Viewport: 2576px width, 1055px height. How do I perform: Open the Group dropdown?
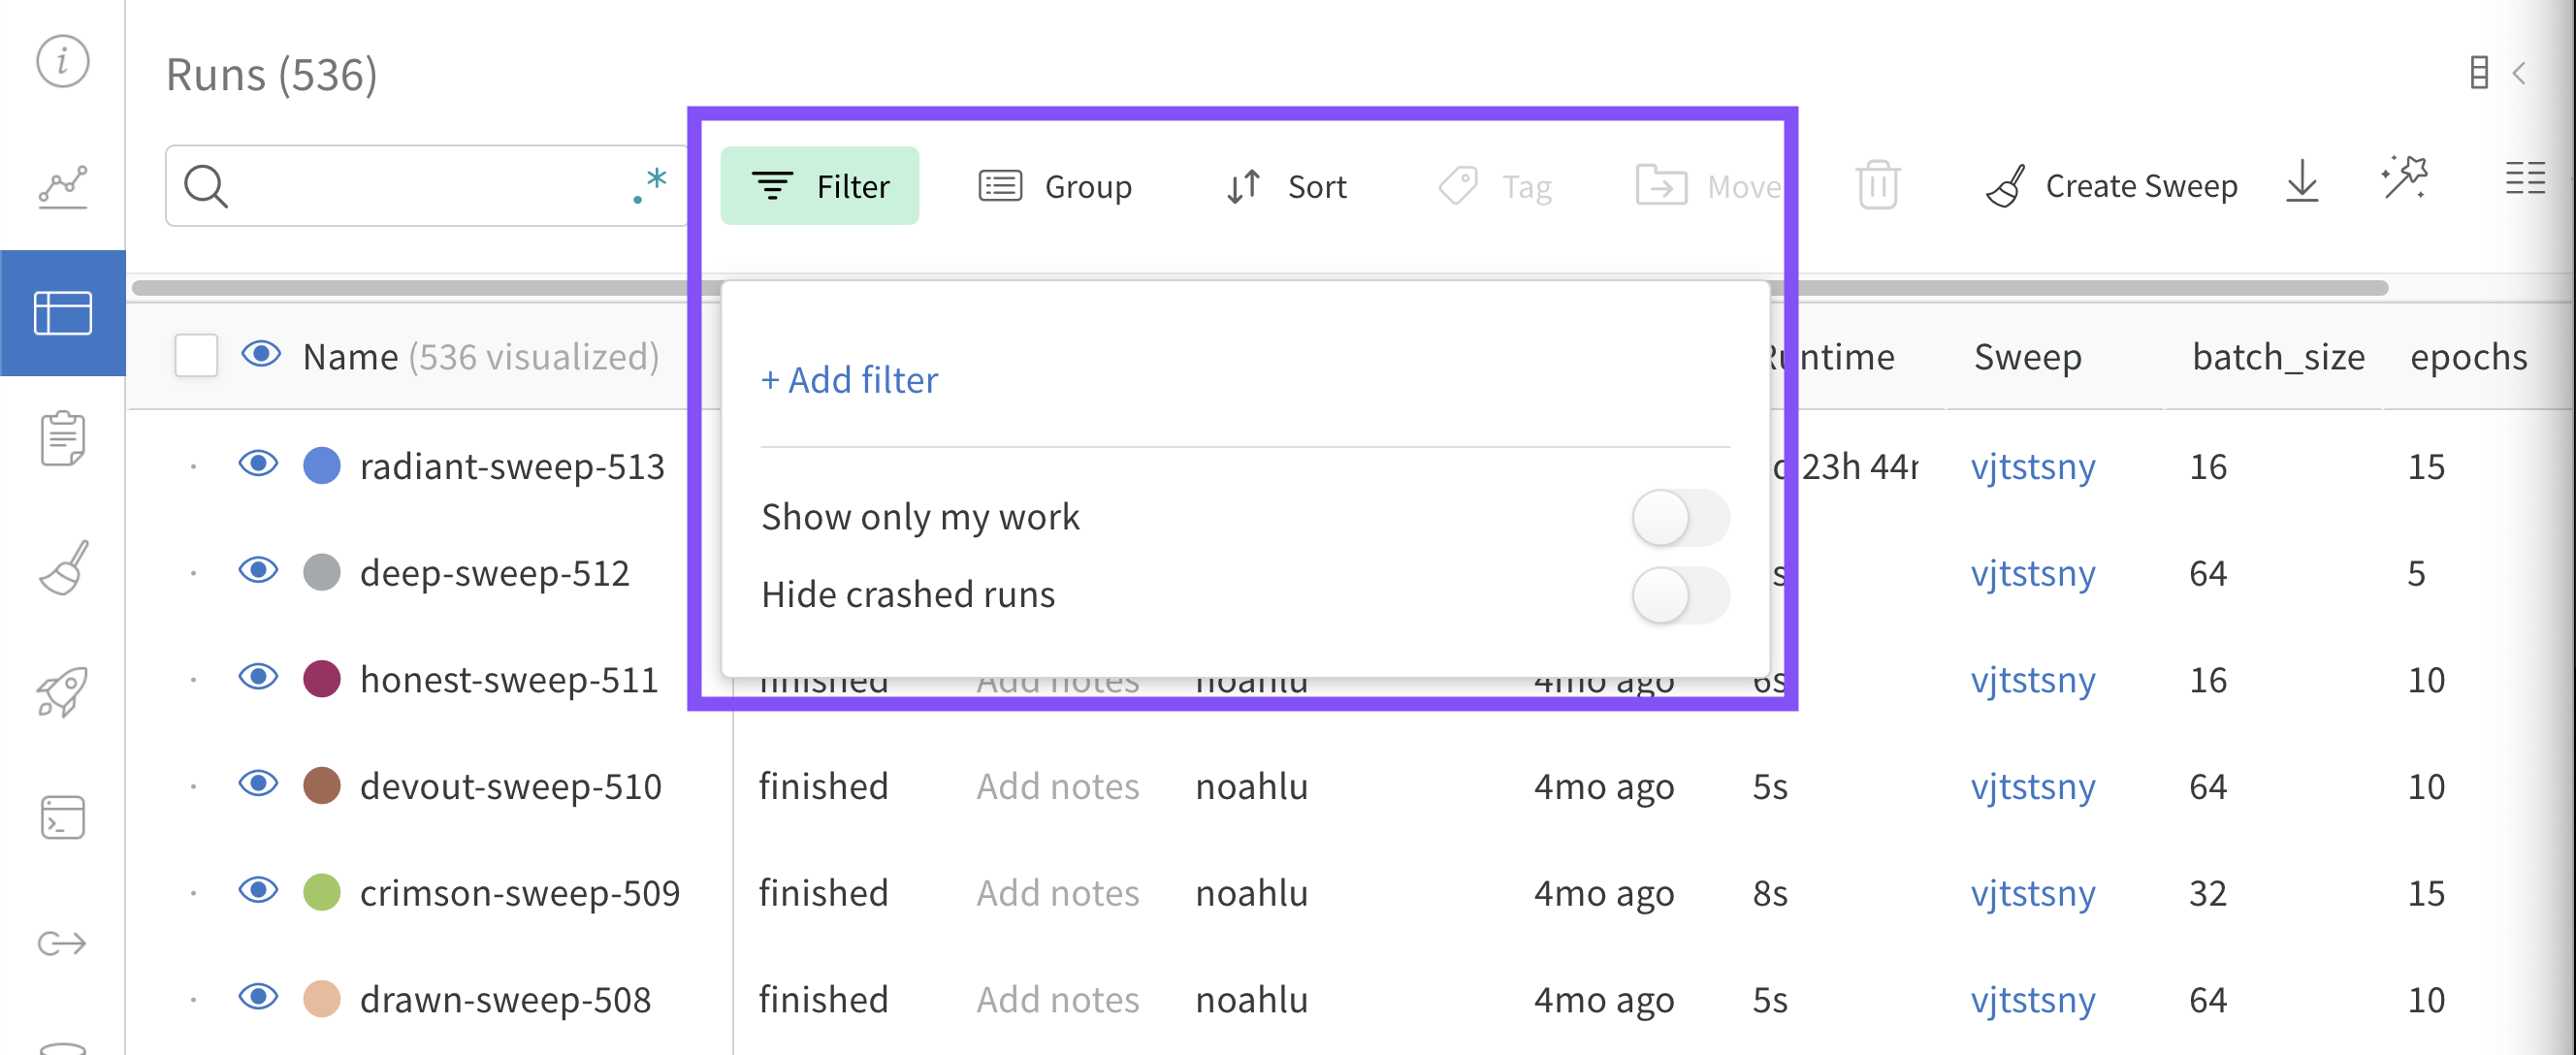[1055, 186]
